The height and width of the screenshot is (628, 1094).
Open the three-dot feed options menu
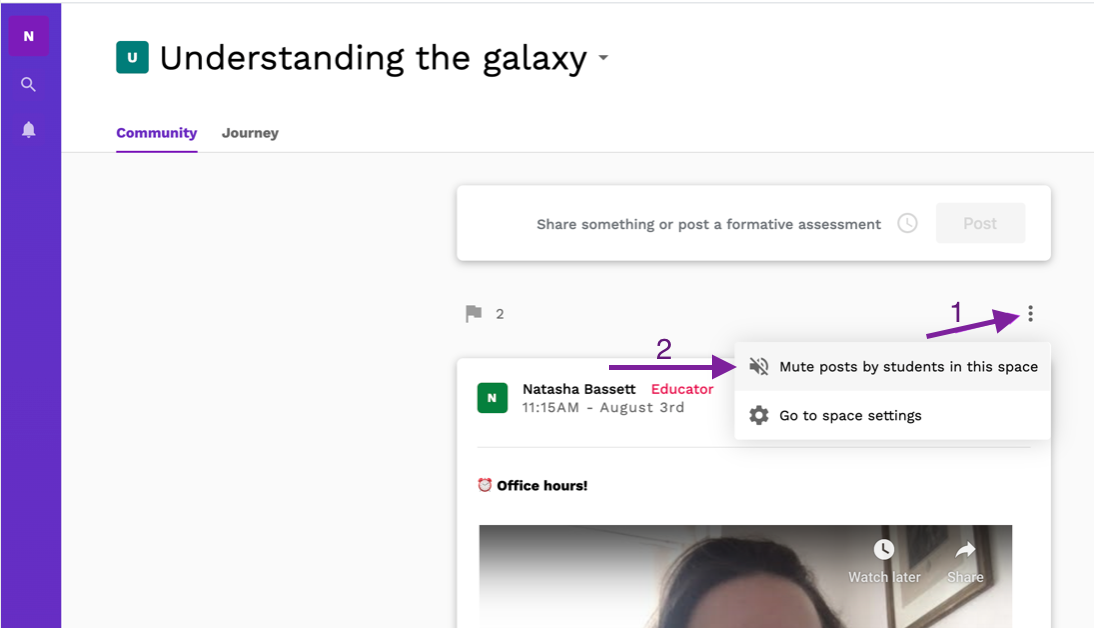(1031, 313)
